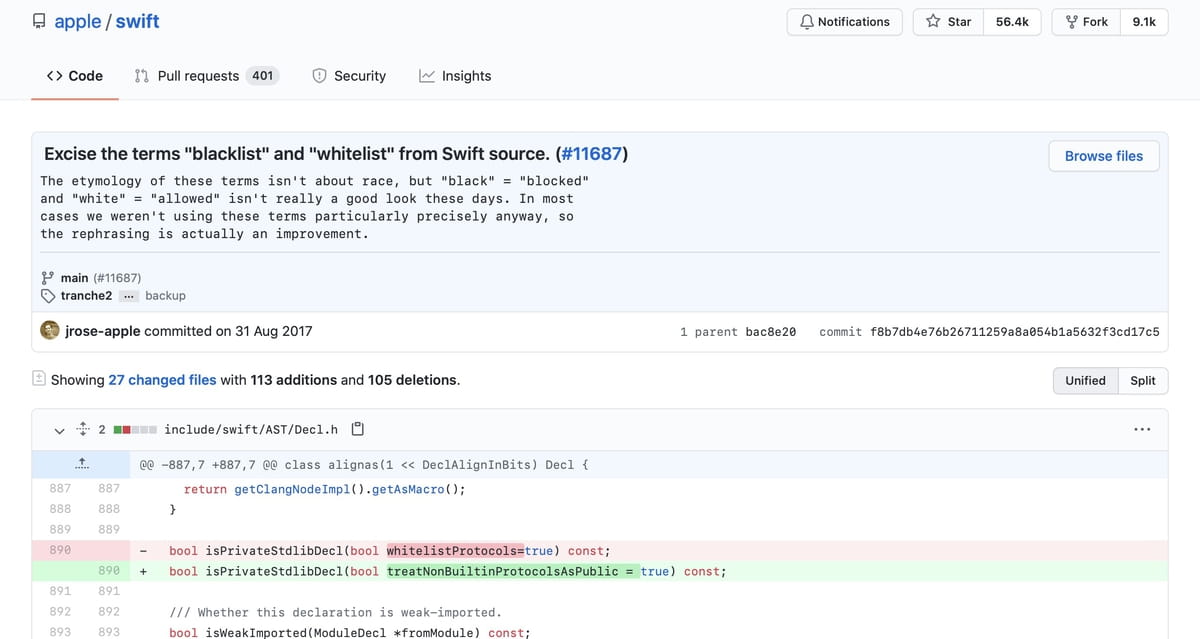Screen dimensions: 1200x639
Task: Switch to the Insights tab
Action: [x=455, y=76]
